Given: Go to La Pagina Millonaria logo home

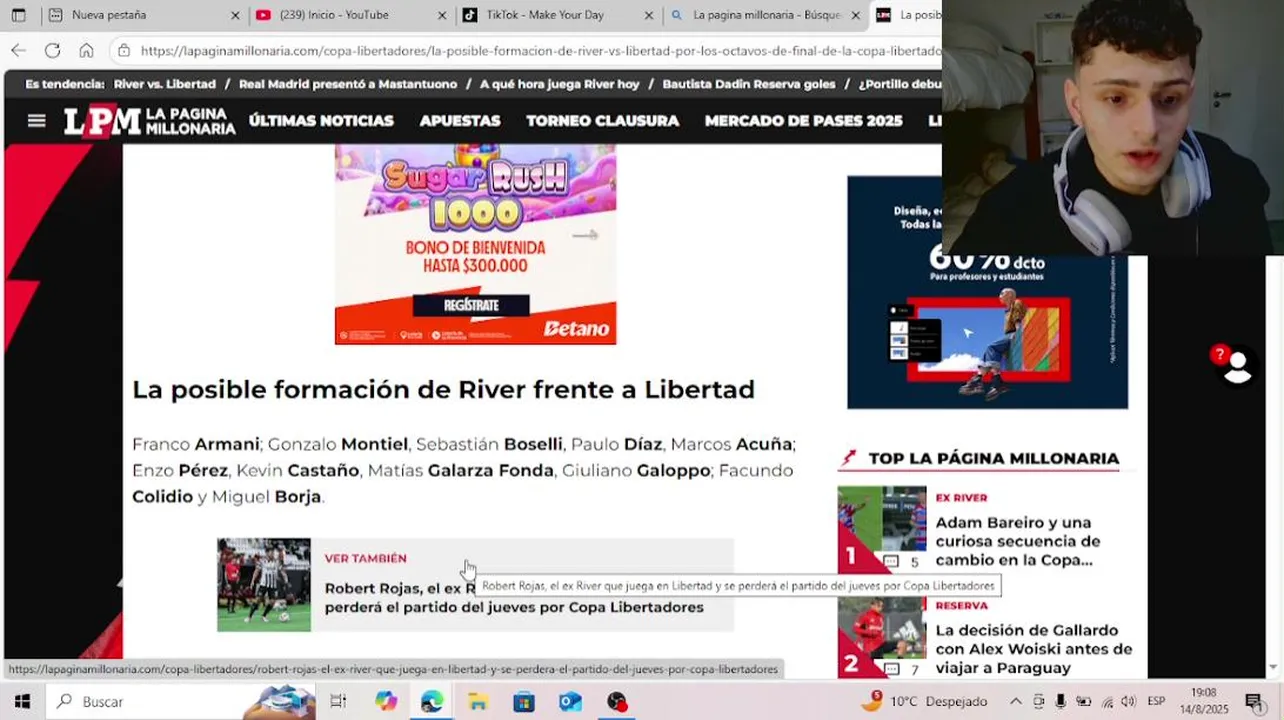Looking at the screenshot, I should tap(150, 121).
